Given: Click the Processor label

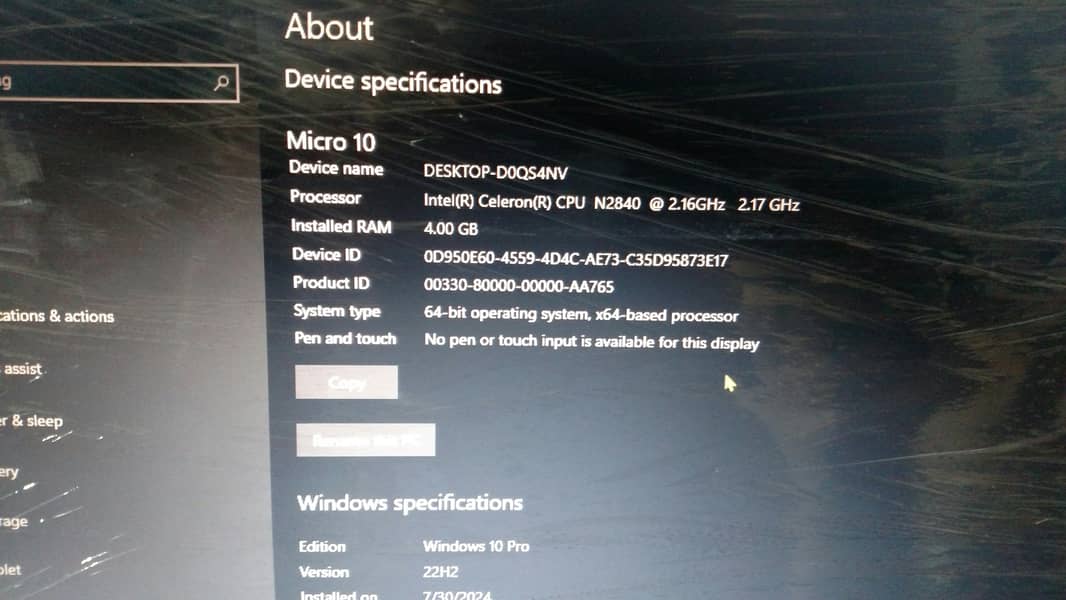Looking at the screenshot, I should coord(326,197).
